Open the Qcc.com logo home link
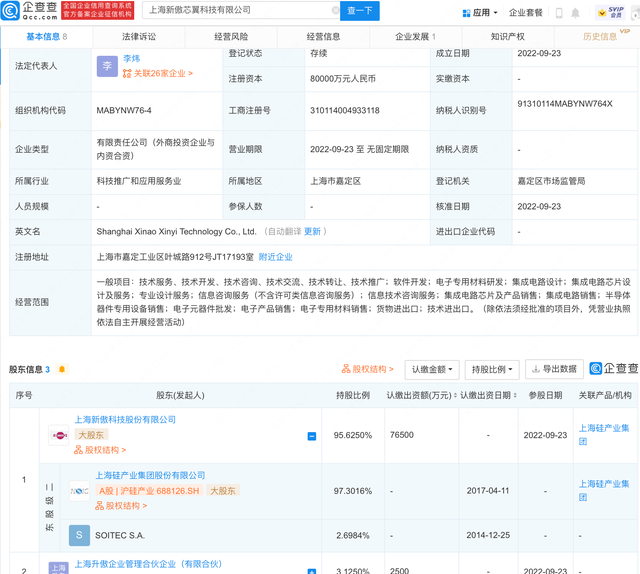The height and width of the screenshot is (574, 640). click(x=29, y=10)
